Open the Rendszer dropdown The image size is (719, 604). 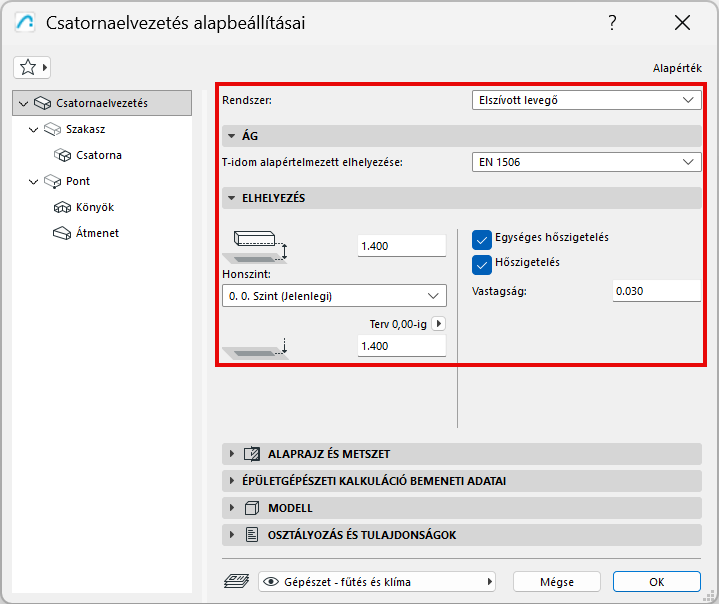tap(586, 100)
